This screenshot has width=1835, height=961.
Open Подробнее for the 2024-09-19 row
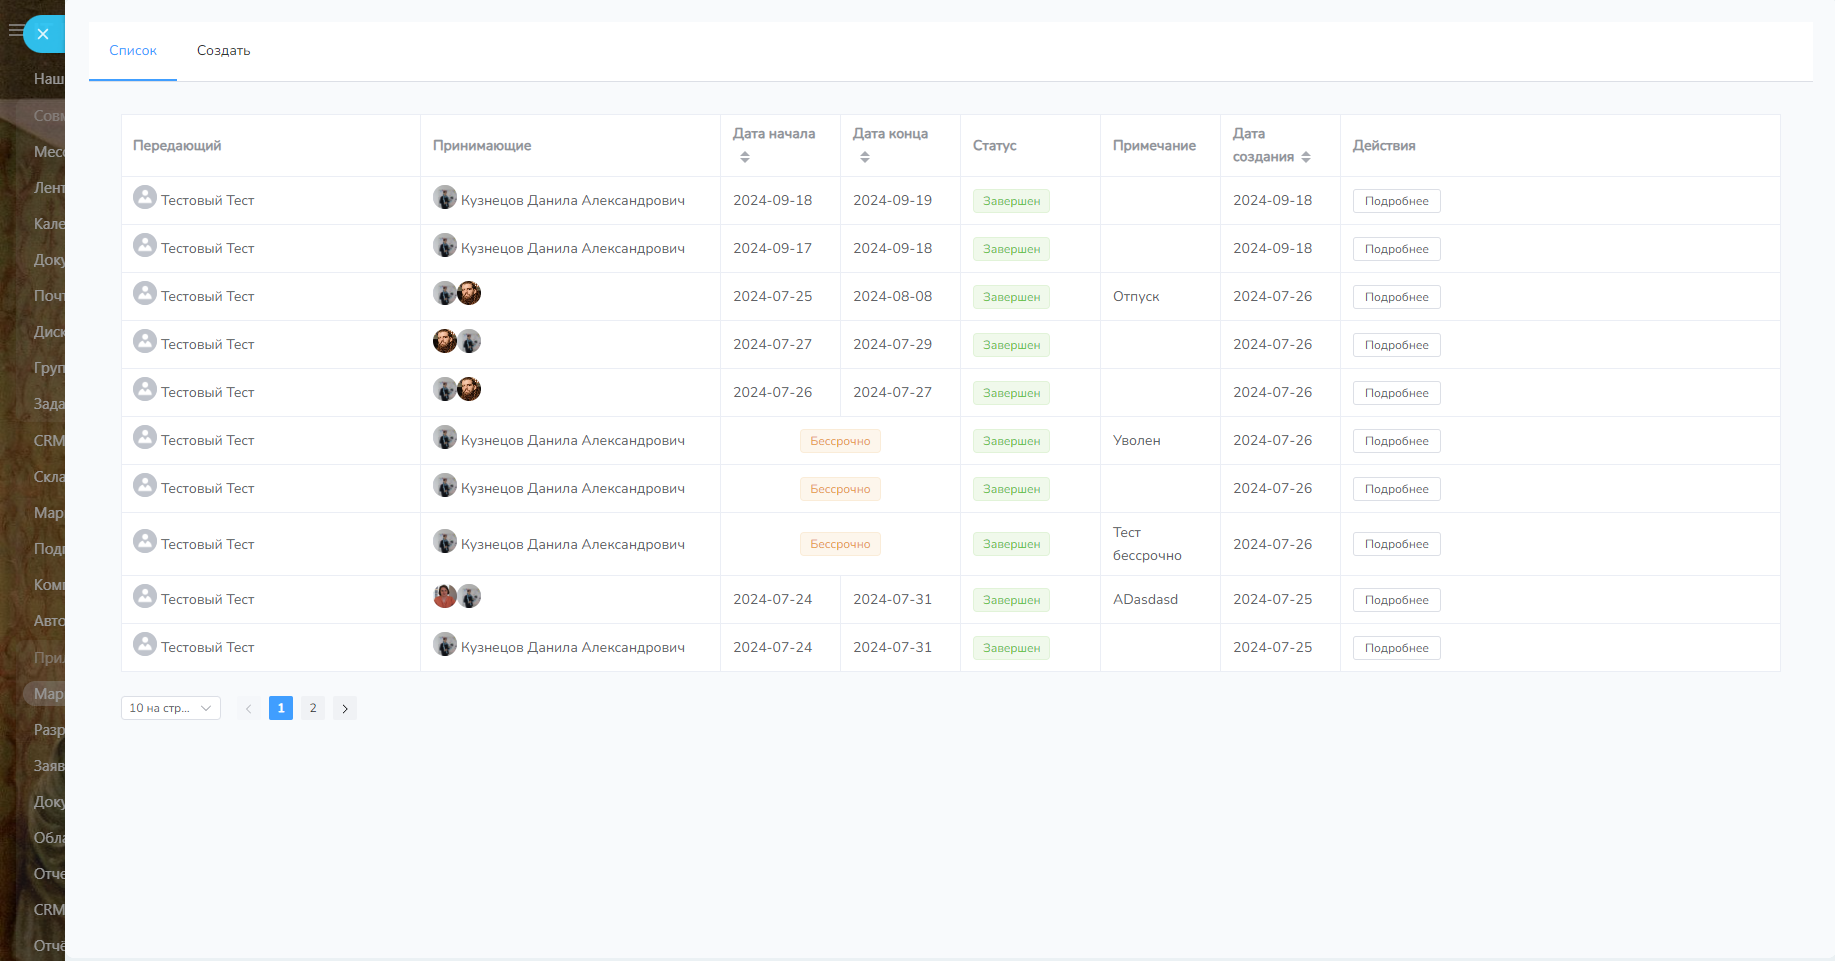tap(1396, 201)
